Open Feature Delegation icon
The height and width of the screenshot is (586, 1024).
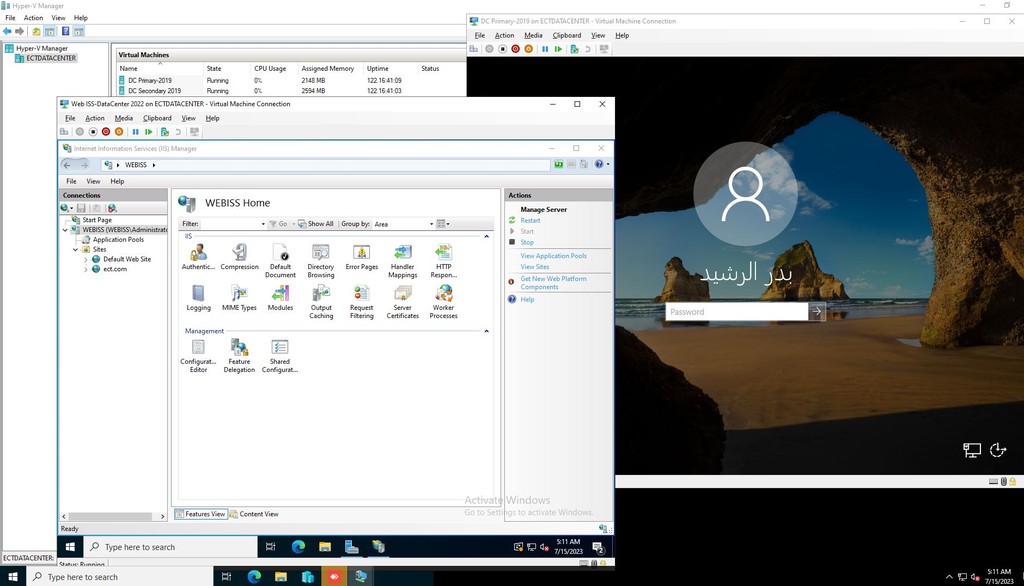[239, 356]
